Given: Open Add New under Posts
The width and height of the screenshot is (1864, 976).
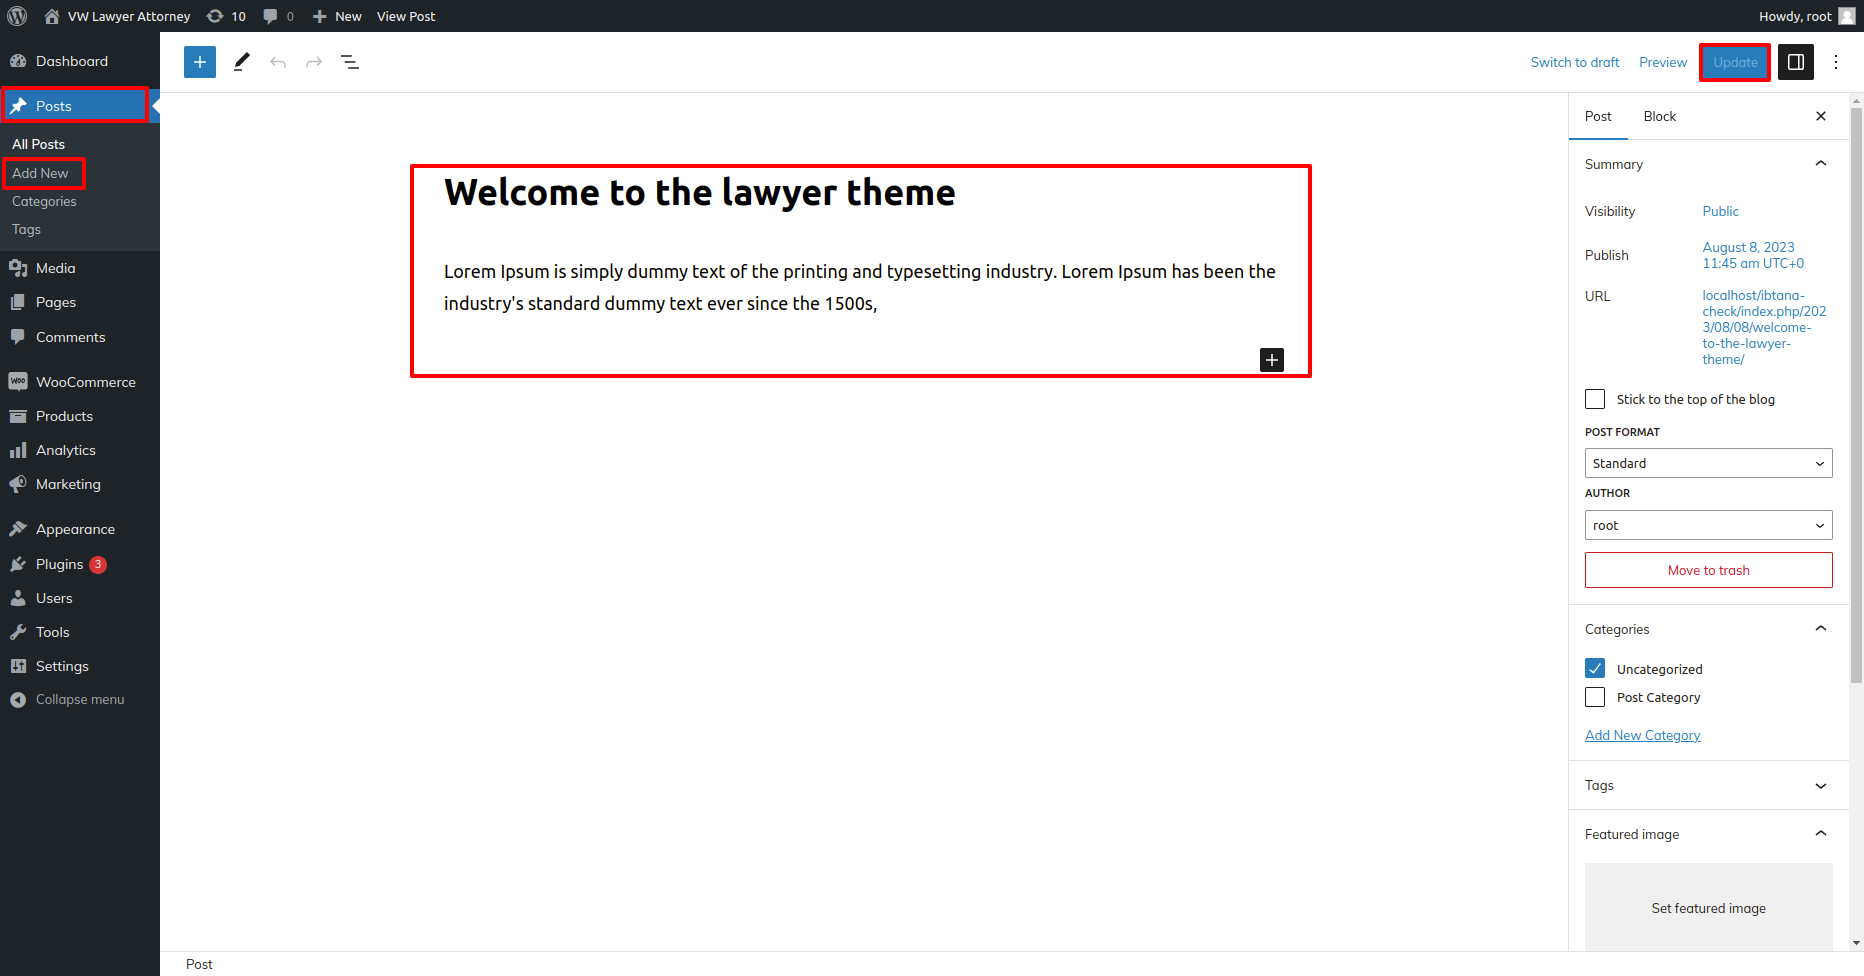Looking at the screenshot, I should [40, 173].
